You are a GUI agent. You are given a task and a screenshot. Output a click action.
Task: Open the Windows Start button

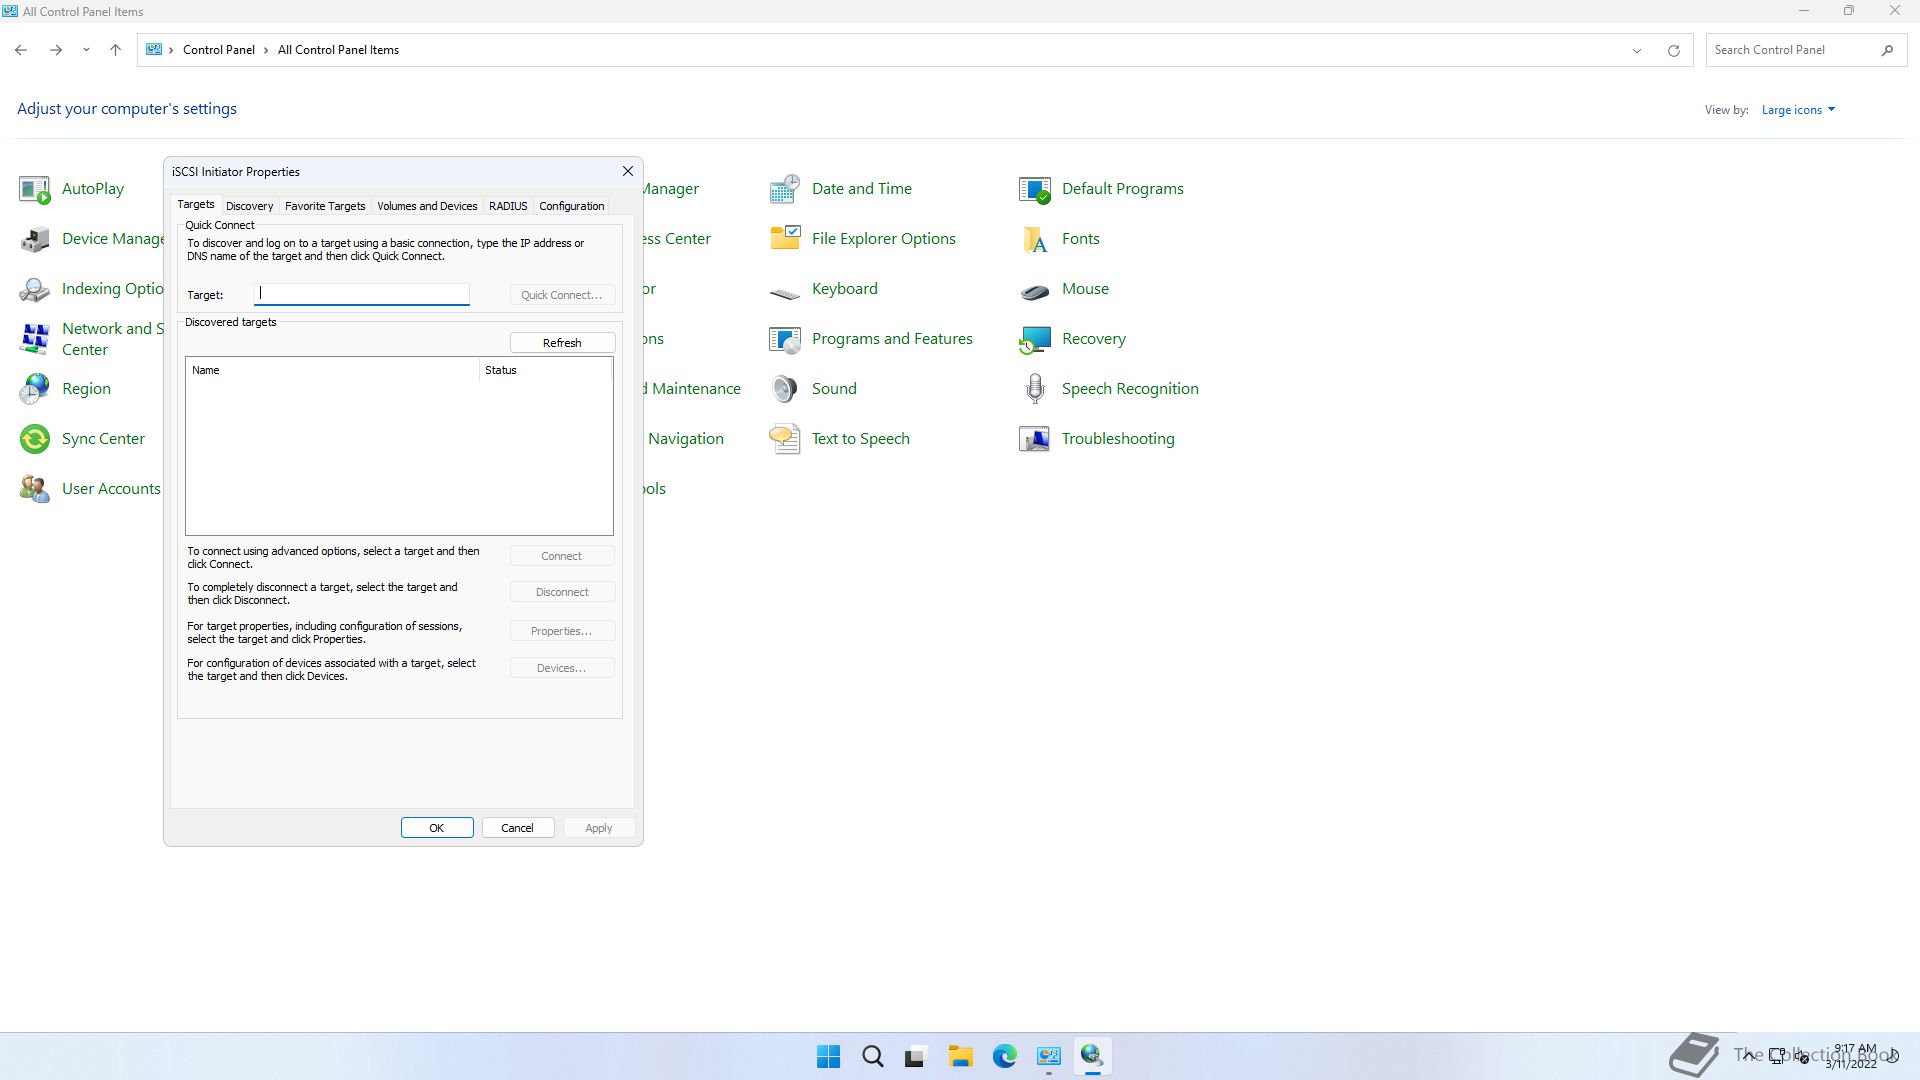click(828, 1056)
